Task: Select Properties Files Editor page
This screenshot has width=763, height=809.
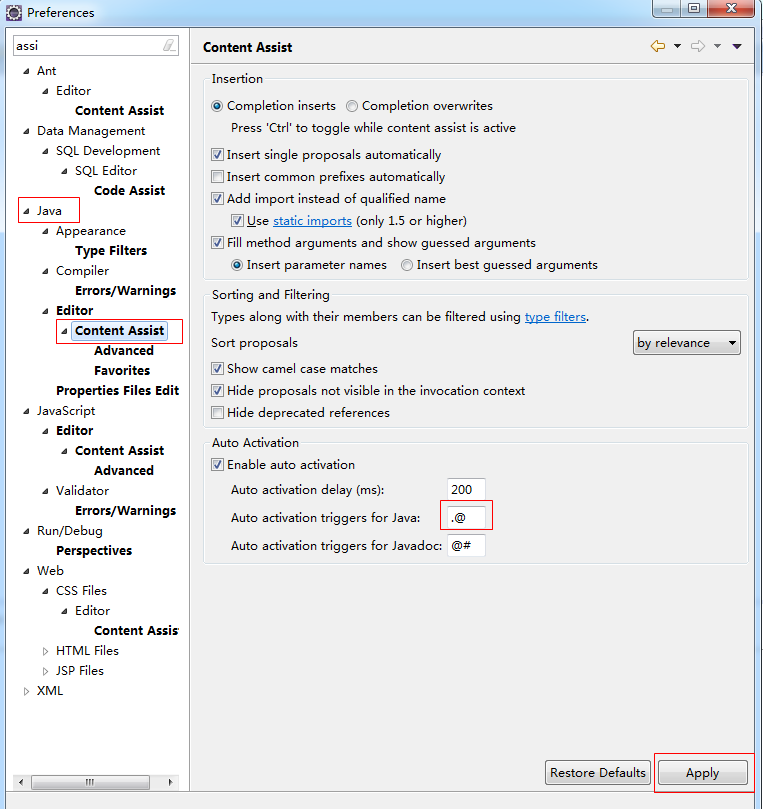Action: click(x=118, y=391)
